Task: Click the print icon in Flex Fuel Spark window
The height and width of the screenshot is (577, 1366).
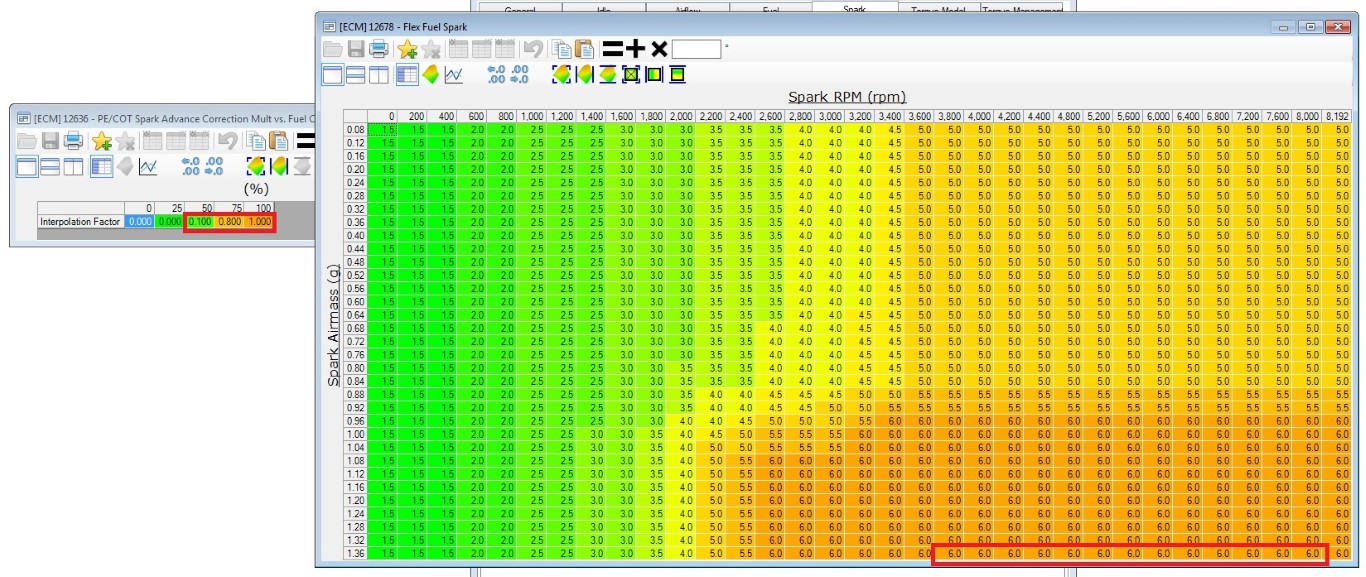Action: (x=379, y=49)
